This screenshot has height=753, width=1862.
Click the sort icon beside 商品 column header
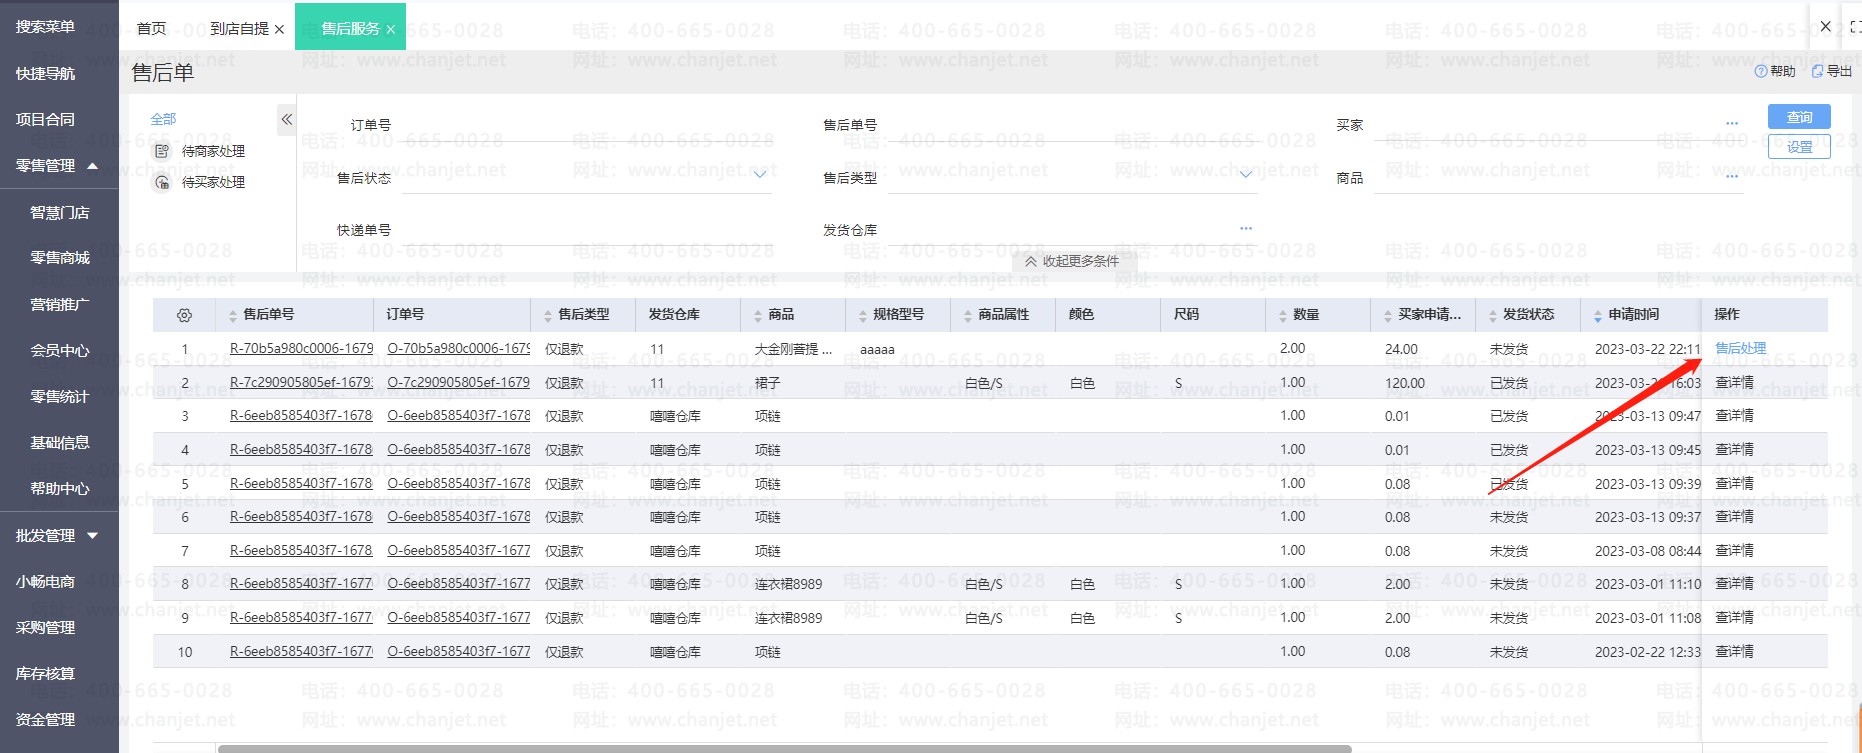point(758,316)
